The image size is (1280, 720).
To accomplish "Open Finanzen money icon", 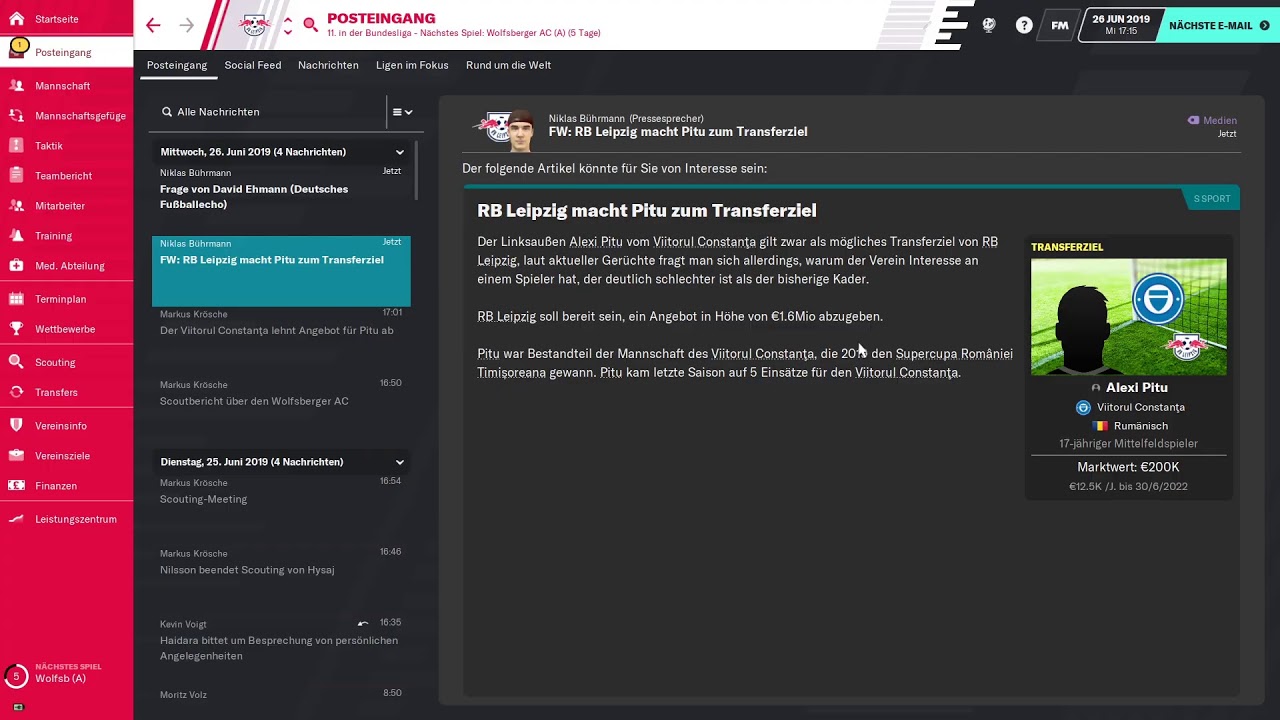I will click(16, 486).
